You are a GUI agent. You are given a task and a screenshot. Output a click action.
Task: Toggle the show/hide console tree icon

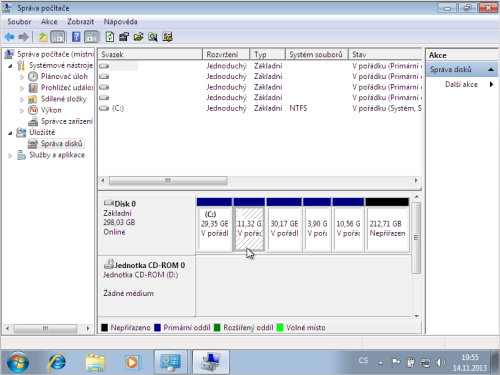pyautogui.click(x=57, y=37)
